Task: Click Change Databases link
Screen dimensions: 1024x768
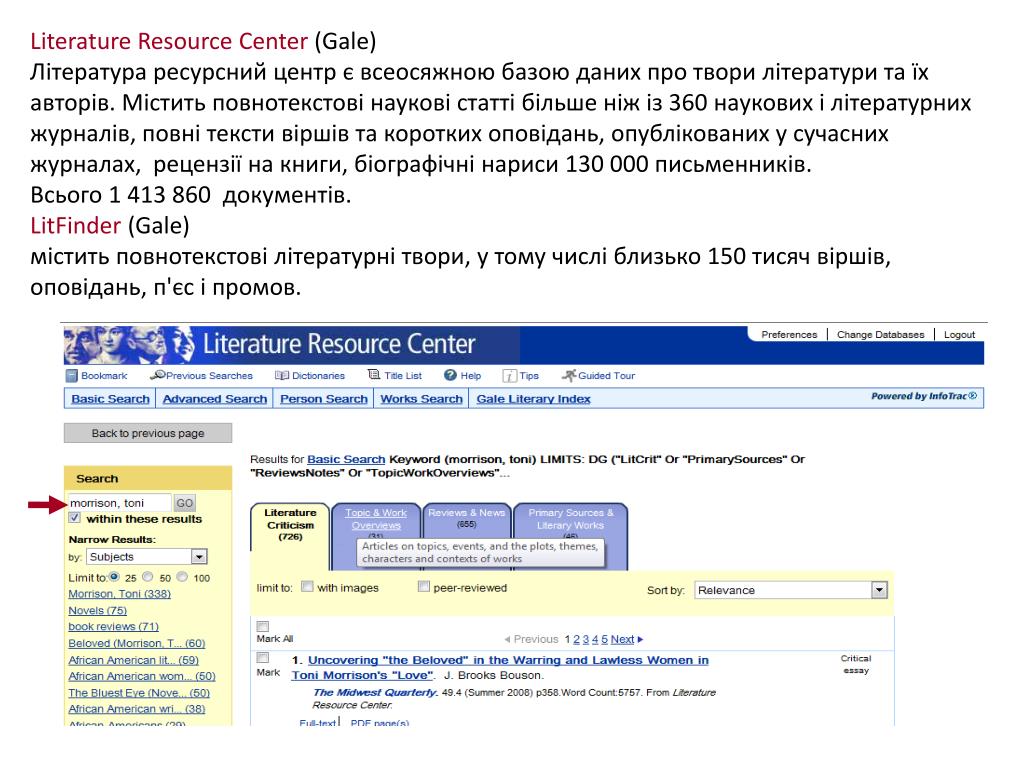Action: pos(880,334)
